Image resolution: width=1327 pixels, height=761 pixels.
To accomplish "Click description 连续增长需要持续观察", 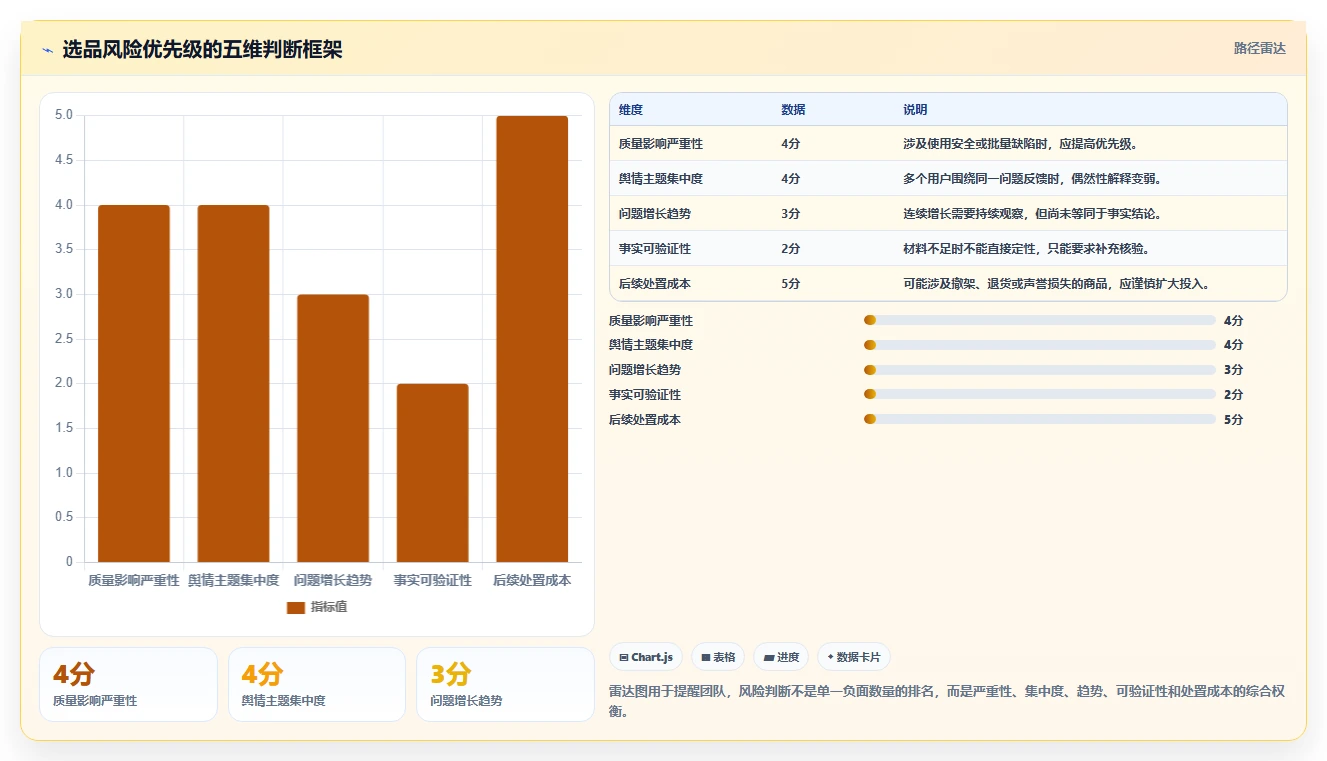I will pos(1032,214).
